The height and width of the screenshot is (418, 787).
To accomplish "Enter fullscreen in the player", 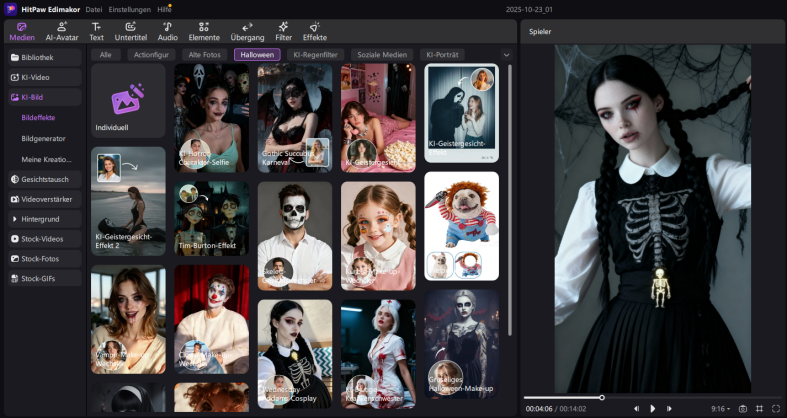I will click(775, 408).
